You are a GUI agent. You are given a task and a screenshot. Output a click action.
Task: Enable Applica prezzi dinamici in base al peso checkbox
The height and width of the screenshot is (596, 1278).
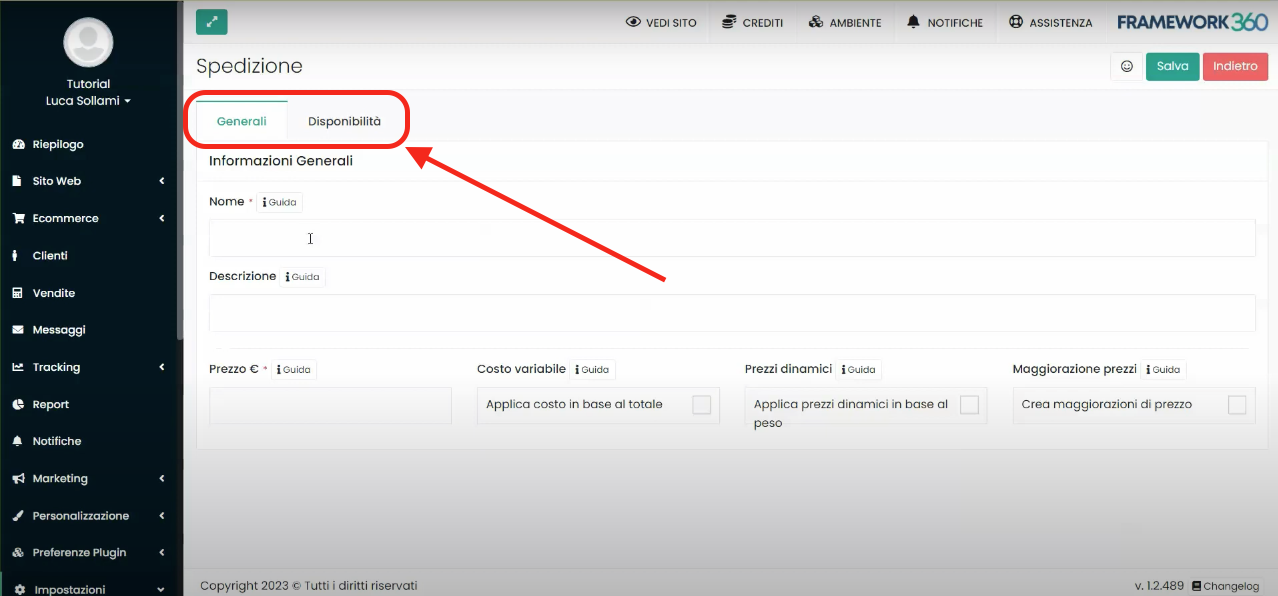[969, 404]
